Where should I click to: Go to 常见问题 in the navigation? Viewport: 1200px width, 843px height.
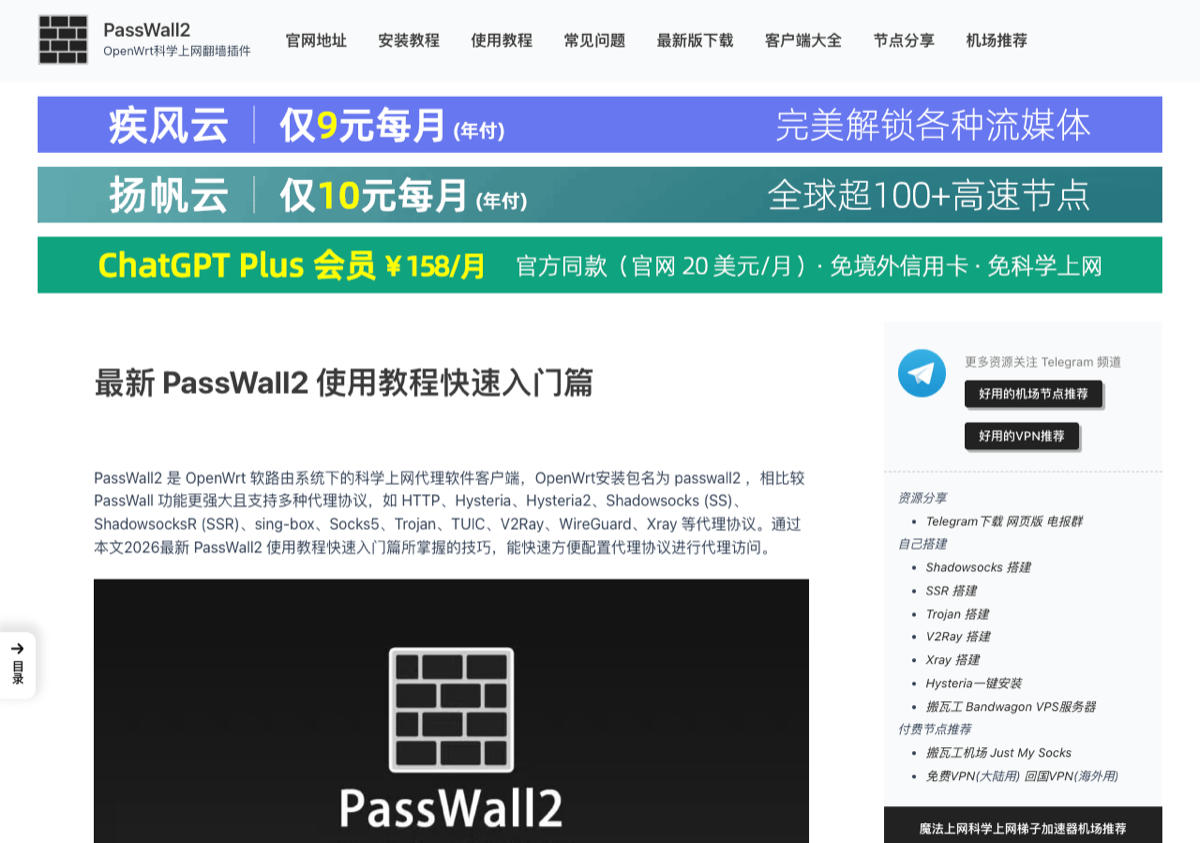coord(595,41)
